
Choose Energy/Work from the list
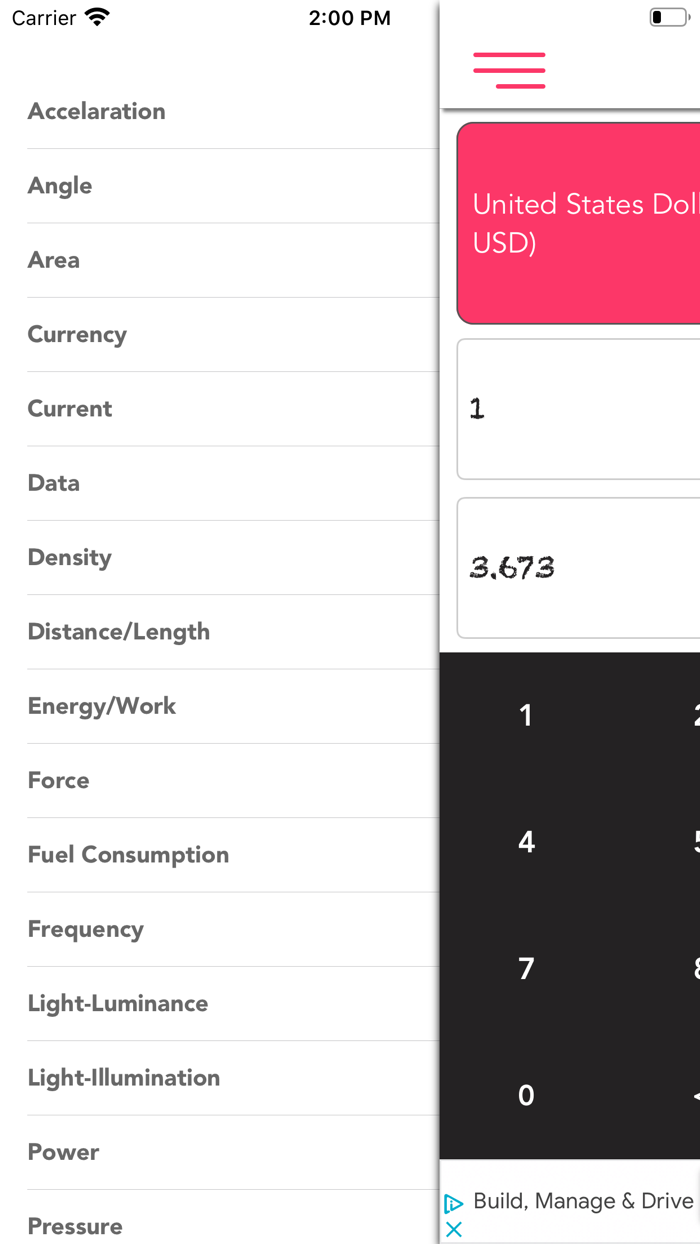point(102,706)
